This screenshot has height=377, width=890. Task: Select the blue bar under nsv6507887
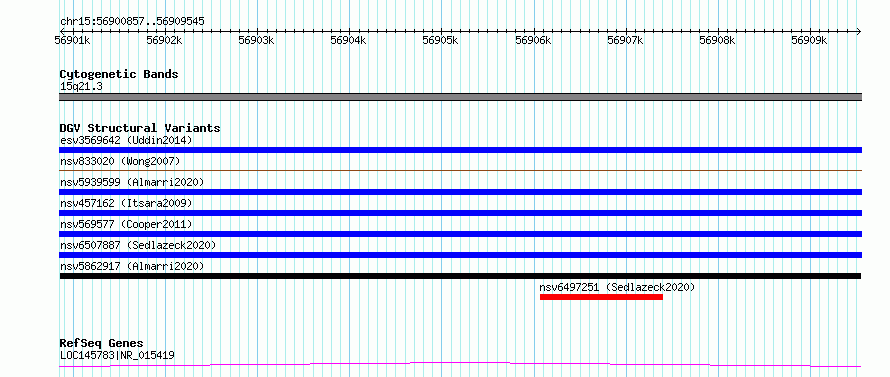tap(460, 255)
